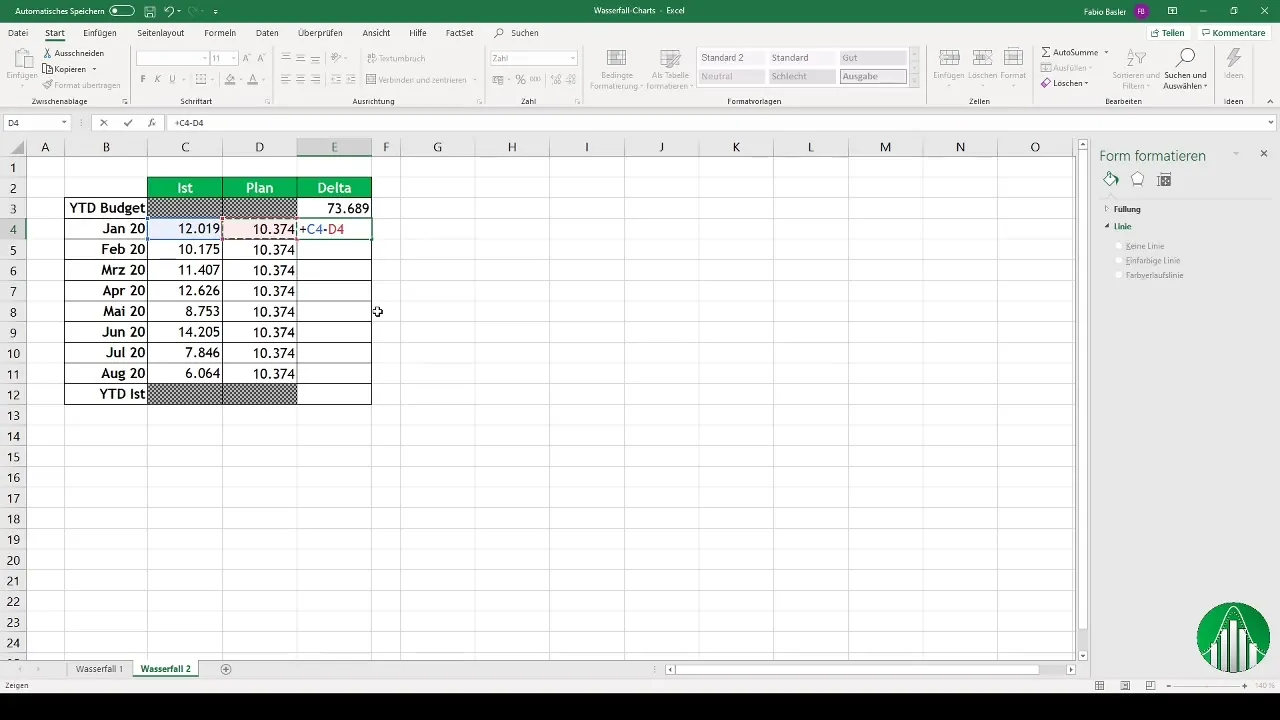
Task: Apply the Ausgabe cell style
Action: tap(873, 76)
